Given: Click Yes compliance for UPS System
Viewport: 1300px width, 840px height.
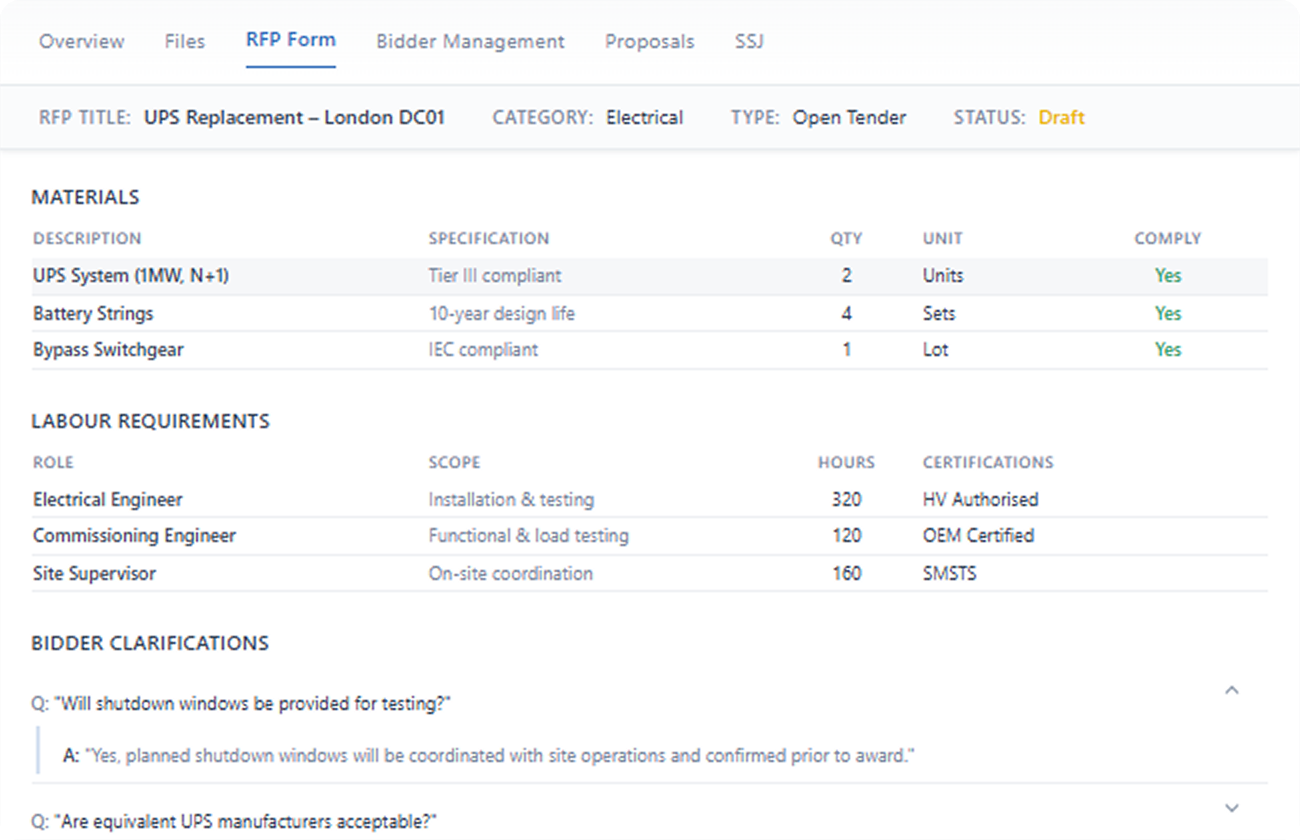Looking at the screenshot, I should pyautogui.click(x=1168, y=276).
